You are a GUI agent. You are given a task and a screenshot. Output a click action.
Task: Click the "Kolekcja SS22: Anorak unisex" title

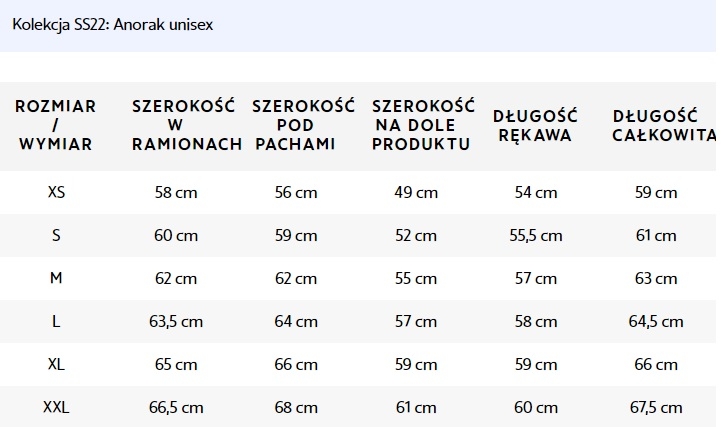tap(112, 24)
